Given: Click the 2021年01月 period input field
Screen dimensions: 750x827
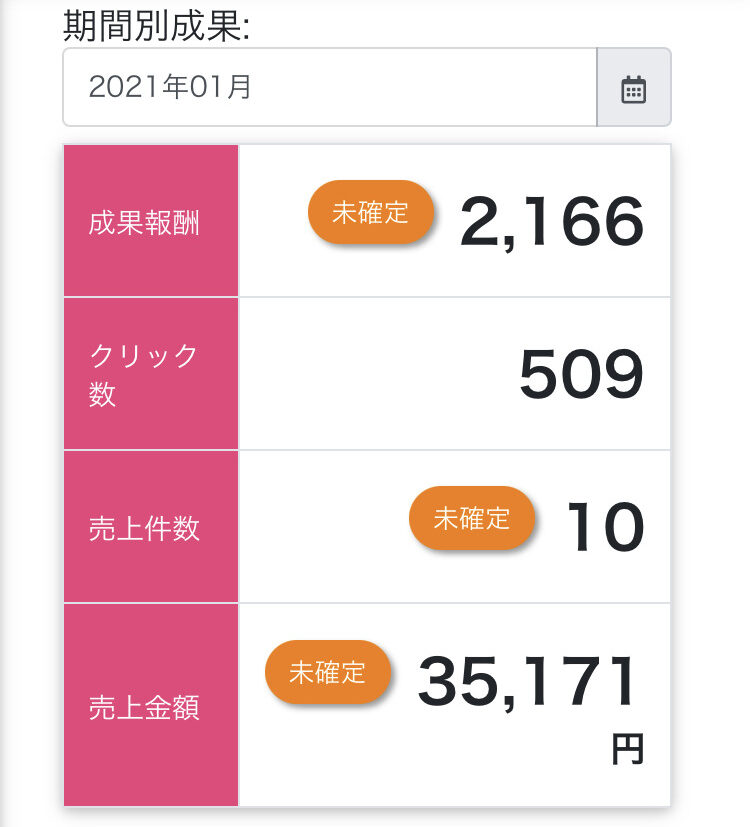Looking at the screenshot, I should click(x=330, y=87).
